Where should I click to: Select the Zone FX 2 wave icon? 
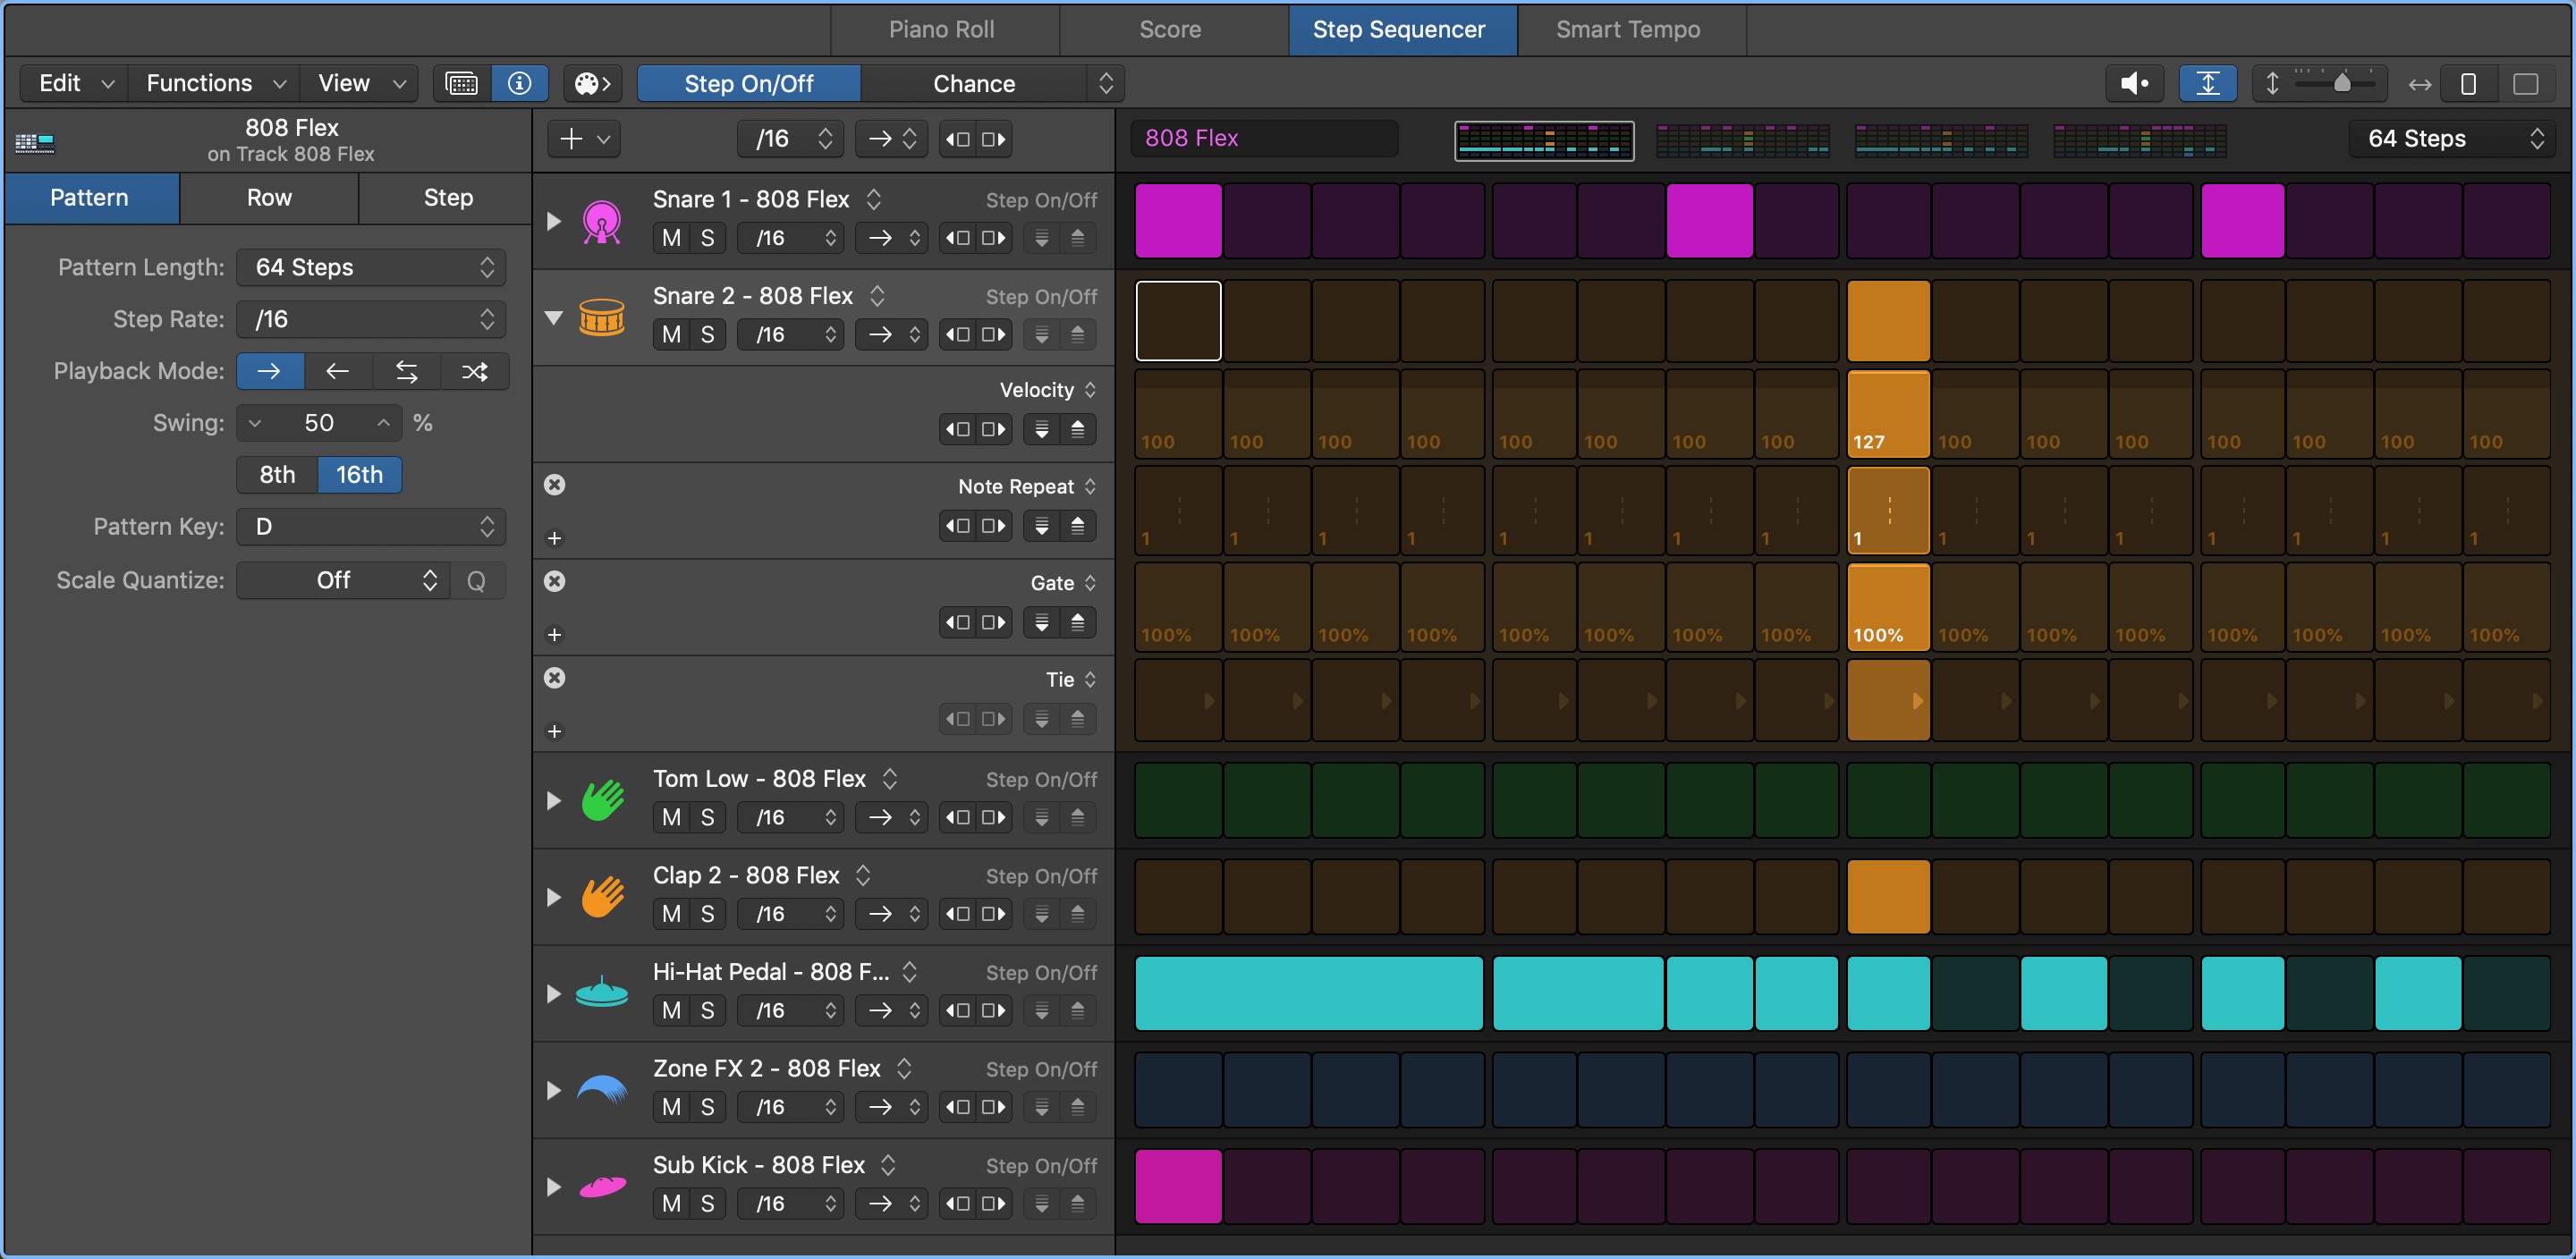(x=602, y=1089)
